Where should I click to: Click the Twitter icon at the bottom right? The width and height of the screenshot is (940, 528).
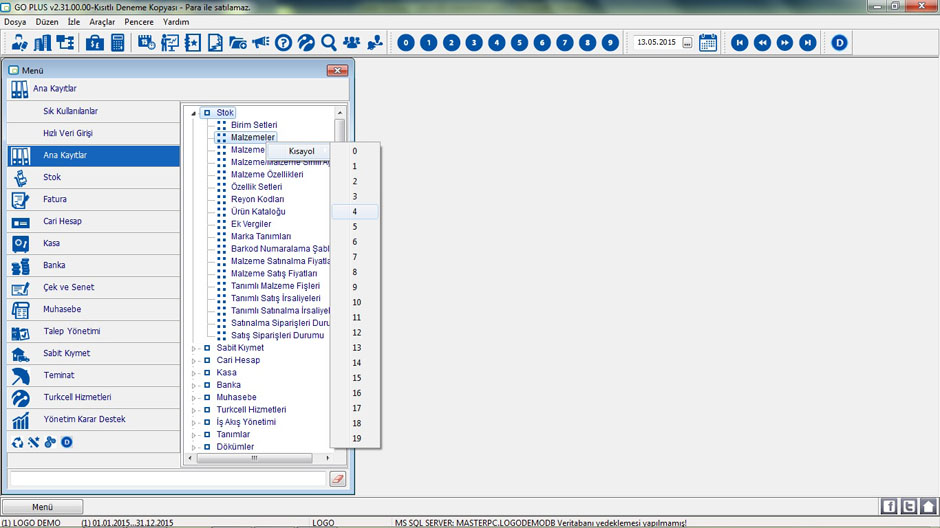point(909,506)
